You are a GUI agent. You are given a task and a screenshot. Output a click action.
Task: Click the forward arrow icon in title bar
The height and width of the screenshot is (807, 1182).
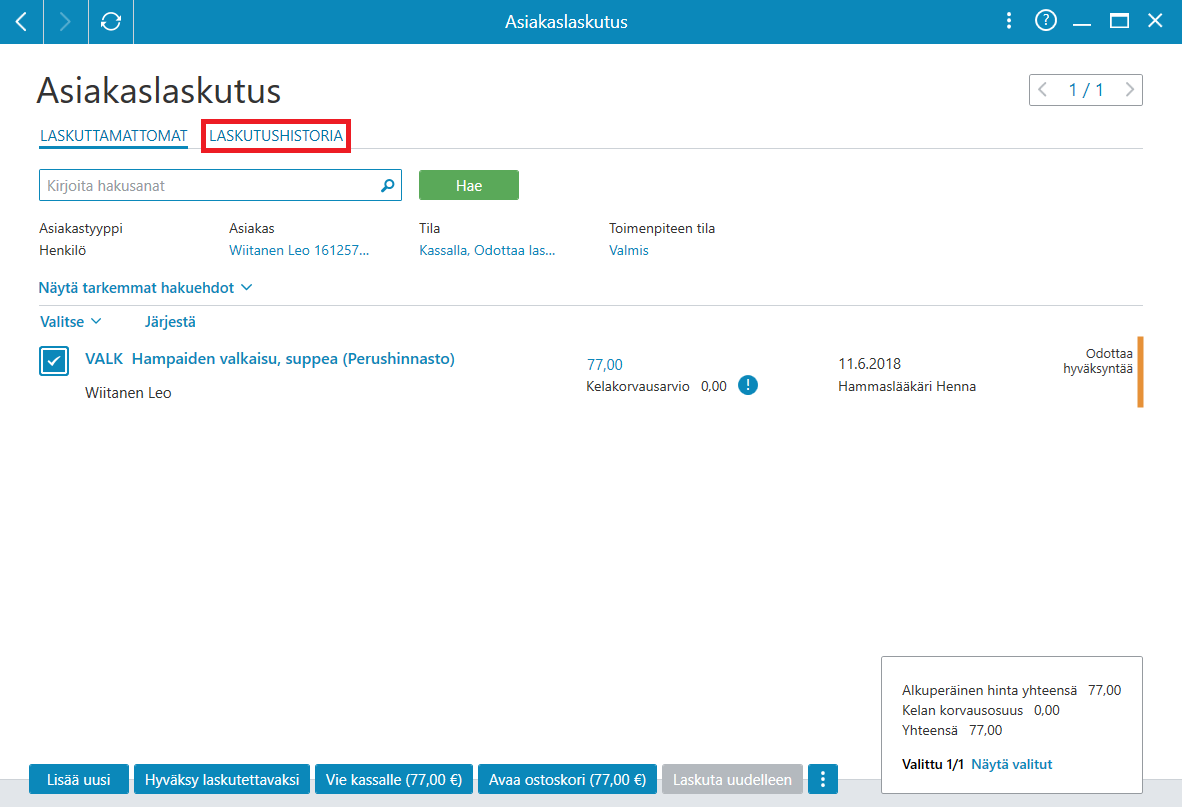coord(66,22)
